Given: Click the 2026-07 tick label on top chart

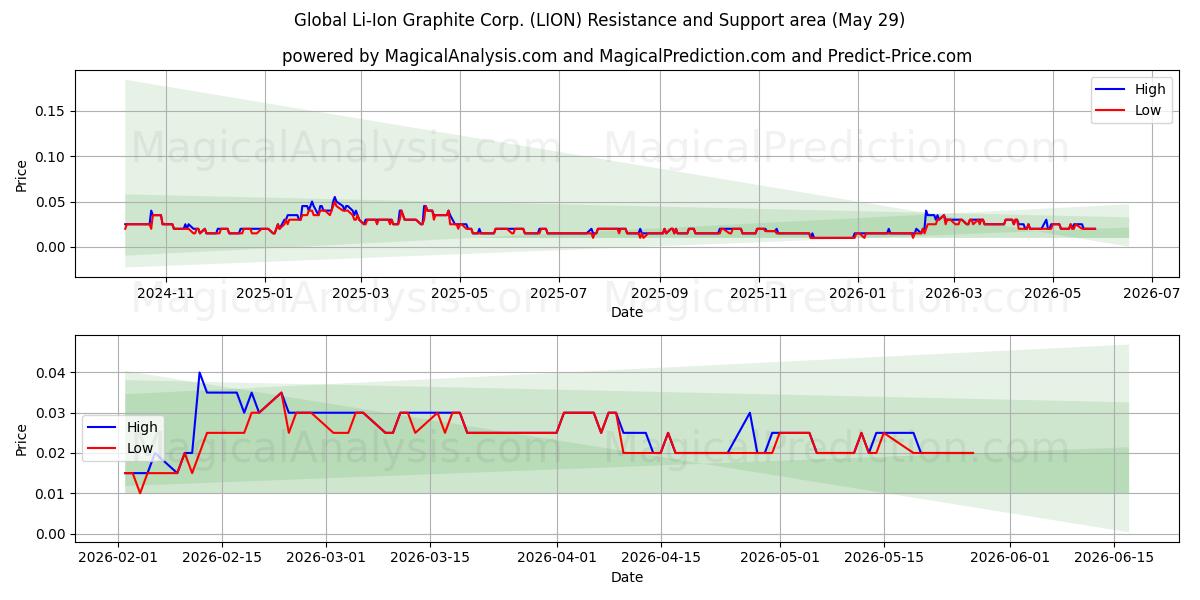Looking at the screenshot, I should click(x=1152, y=294).
